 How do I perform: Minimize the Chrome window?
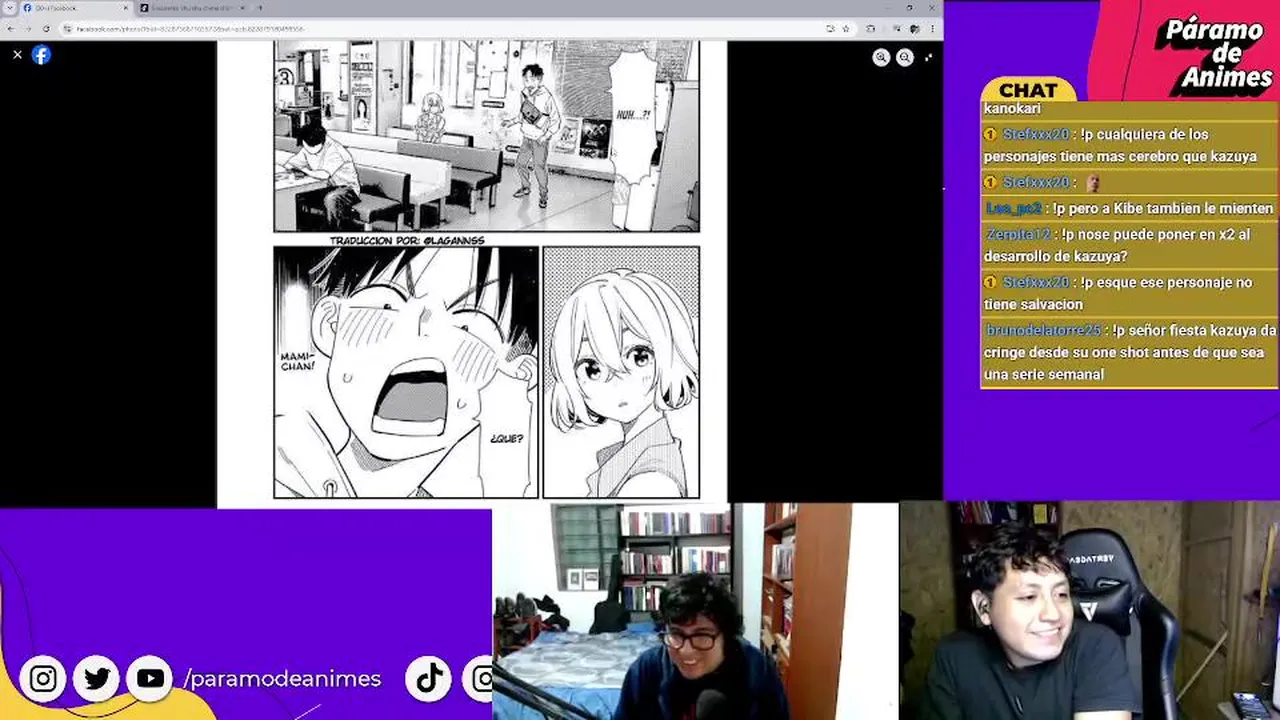(x=888, y=8)
